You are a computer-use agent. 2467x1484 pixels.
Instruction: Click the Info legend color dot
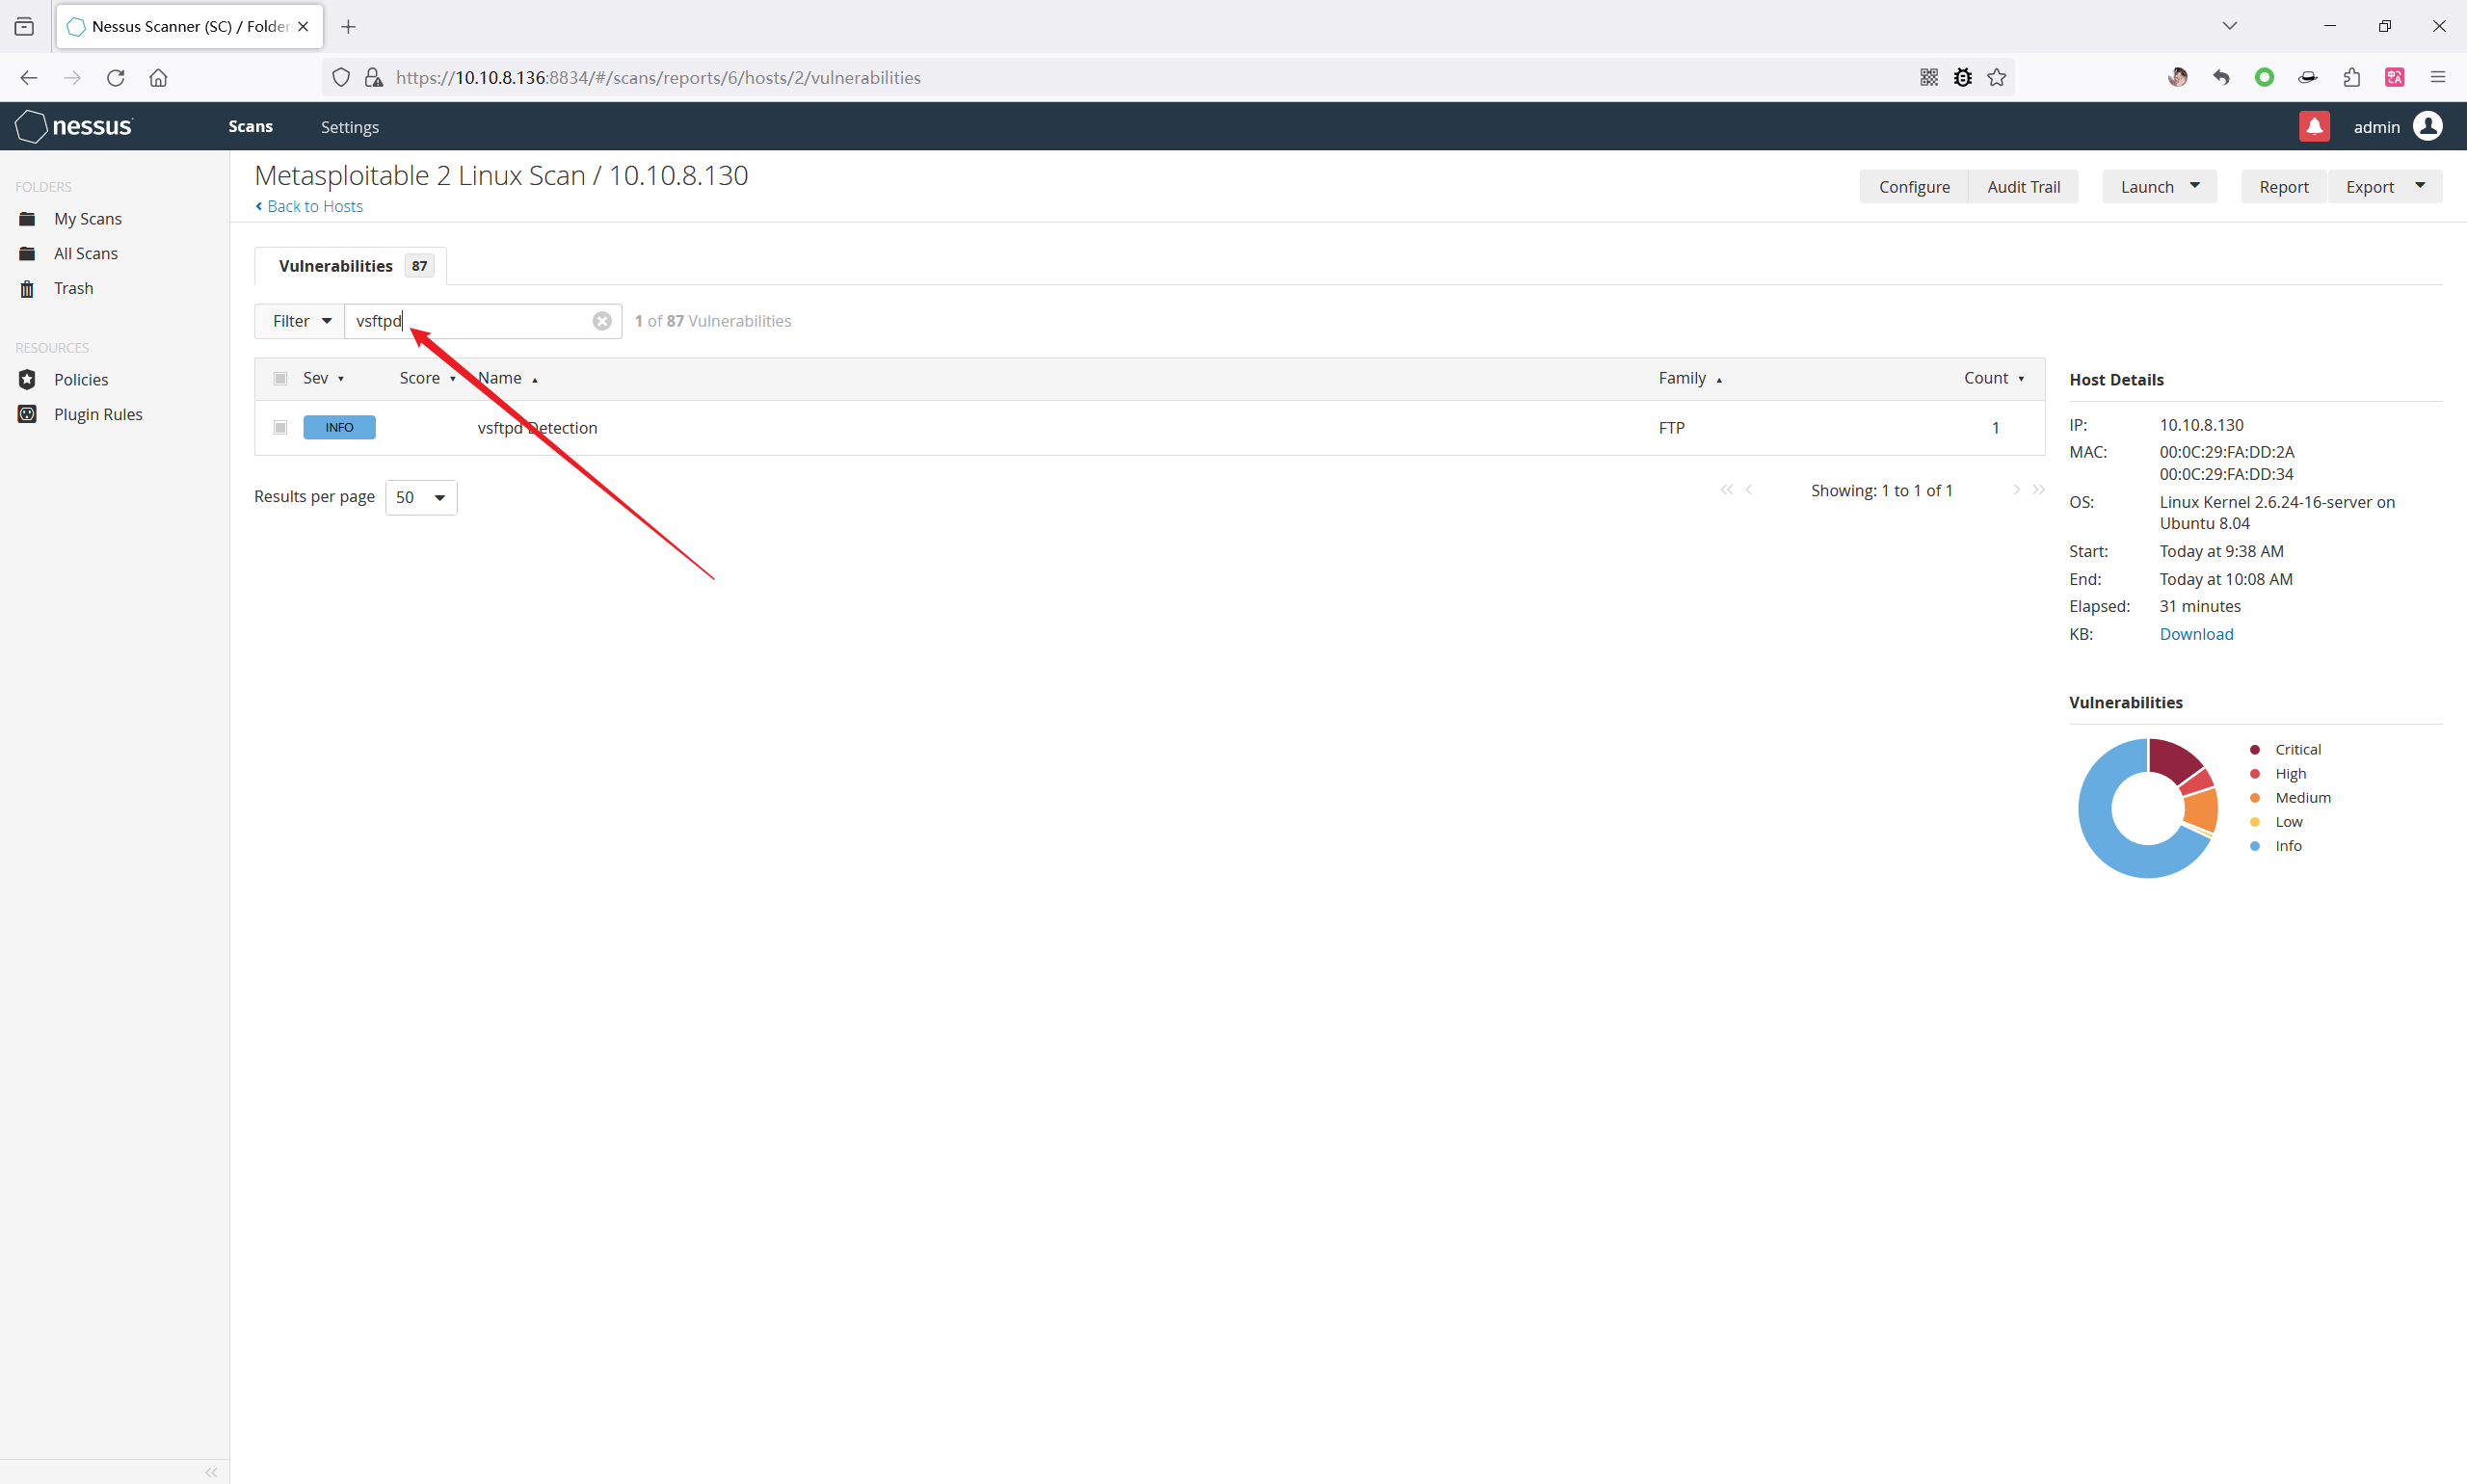pos(2254,846)
